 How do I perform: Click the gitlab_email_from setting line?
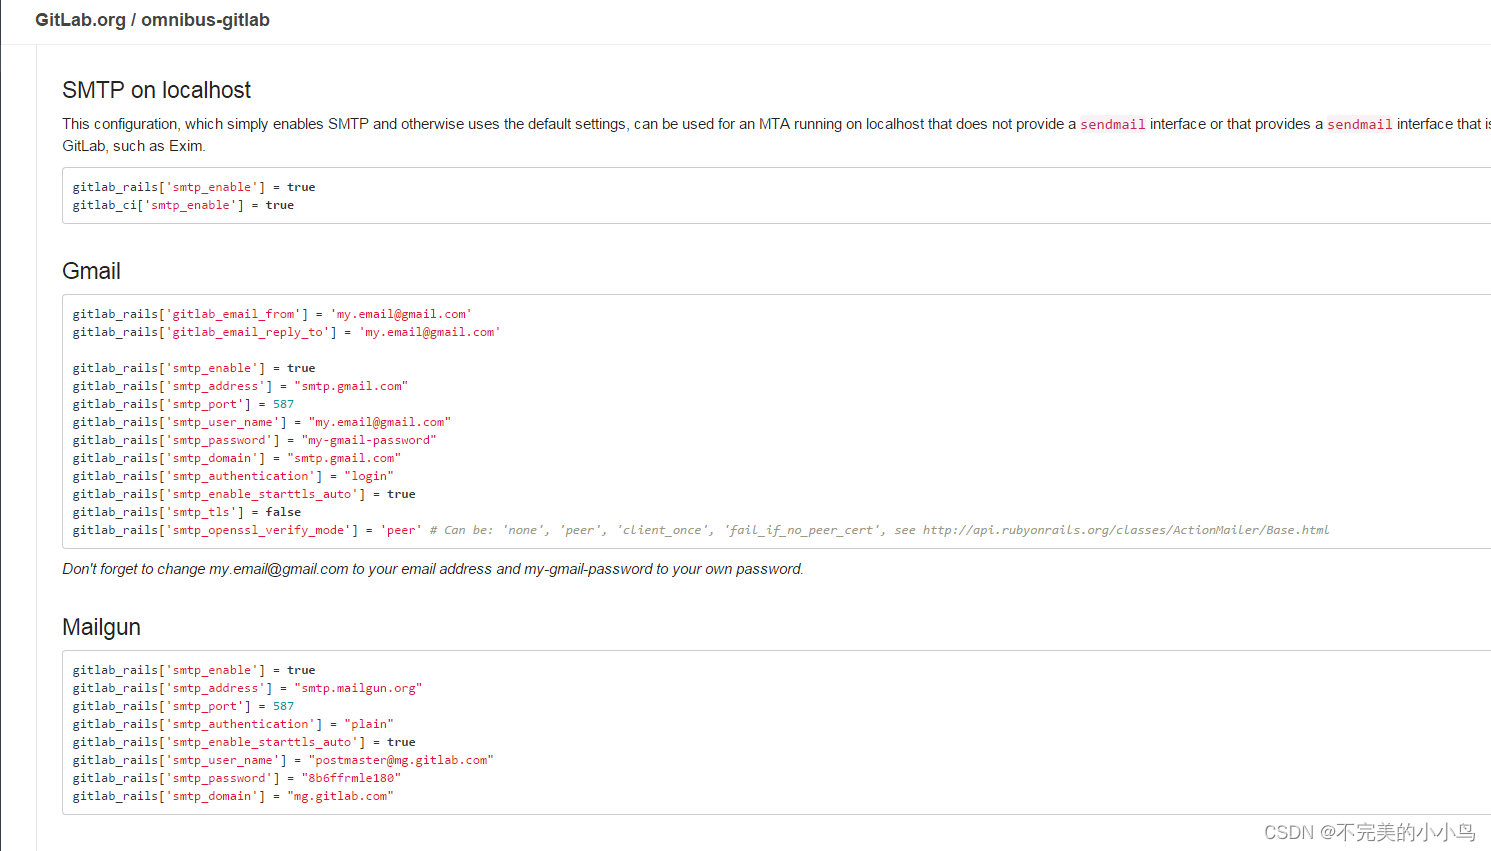tap(271, 314)
